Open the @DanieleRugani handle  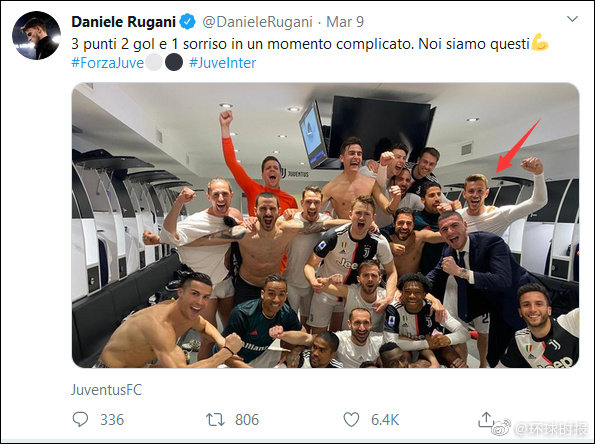click(258, 22)
